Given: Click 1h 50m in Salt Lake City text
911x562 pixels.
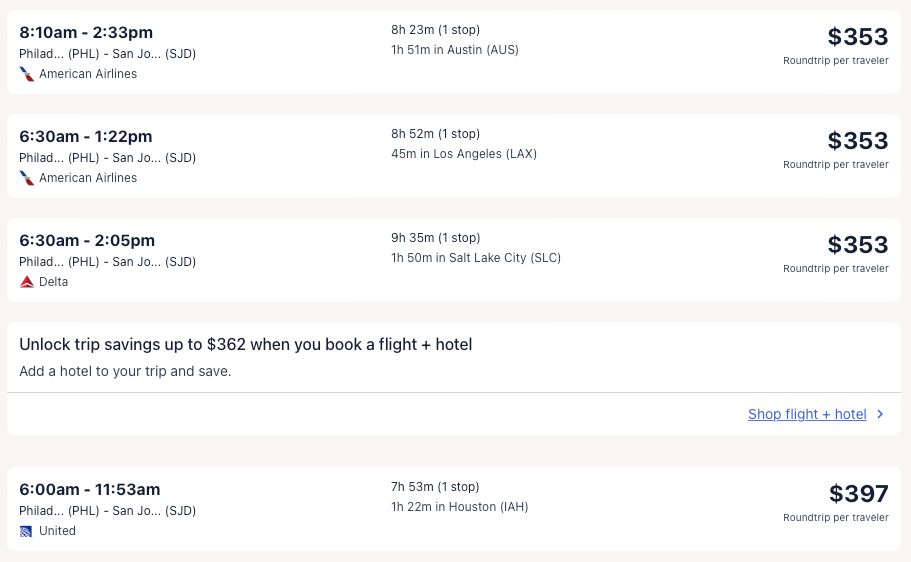Looking at the screenshot, I should 476,258.
